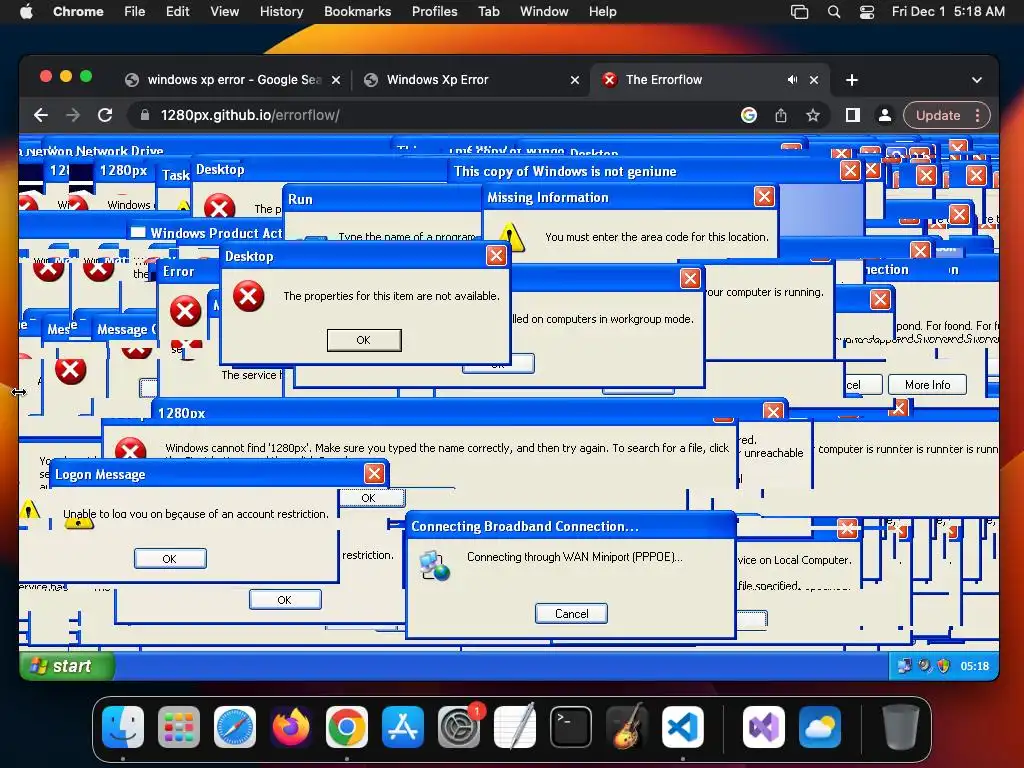
Task: Open System Settings with the notification badge
Action: tap(459, 727)
